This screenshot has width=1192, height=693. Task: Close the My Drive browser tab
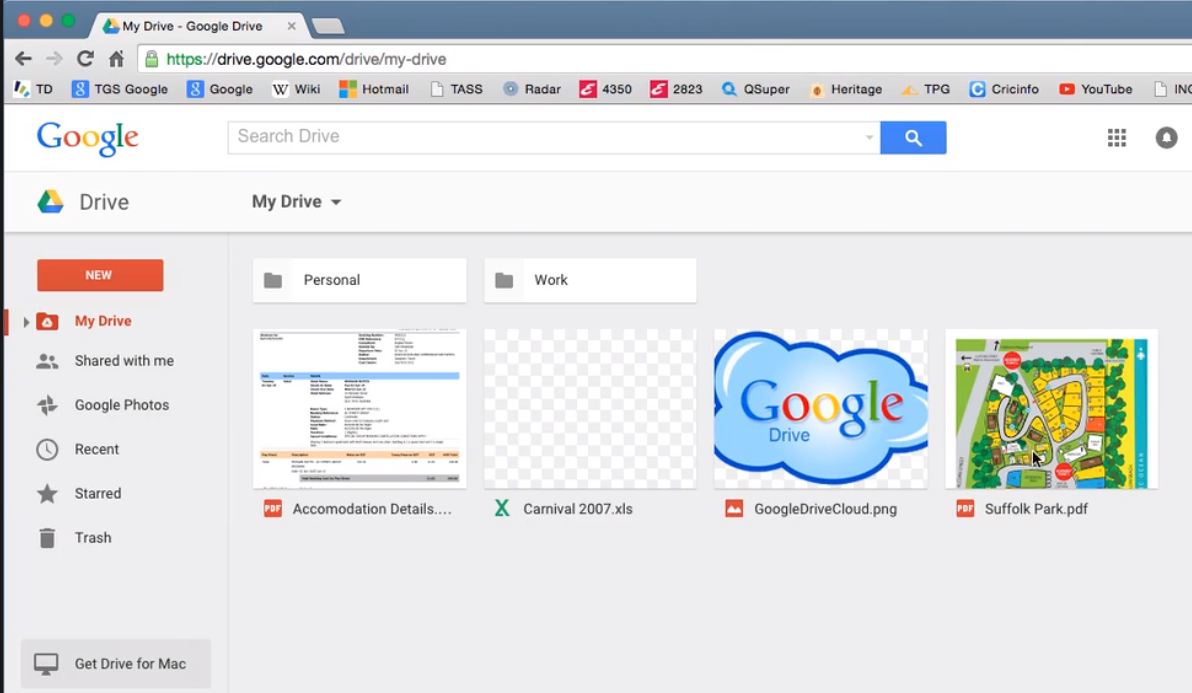(291, 26)
